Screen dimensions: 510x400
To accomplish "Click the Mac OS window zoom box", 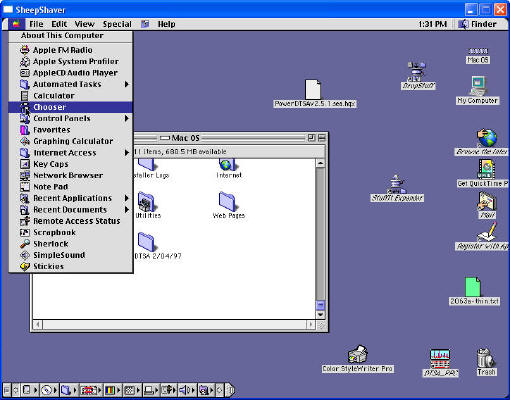I will tap(311, 138).
